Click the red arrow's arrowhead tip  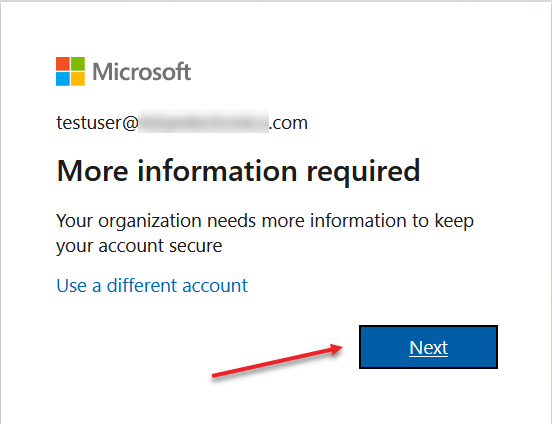click(x=341, y=347)
